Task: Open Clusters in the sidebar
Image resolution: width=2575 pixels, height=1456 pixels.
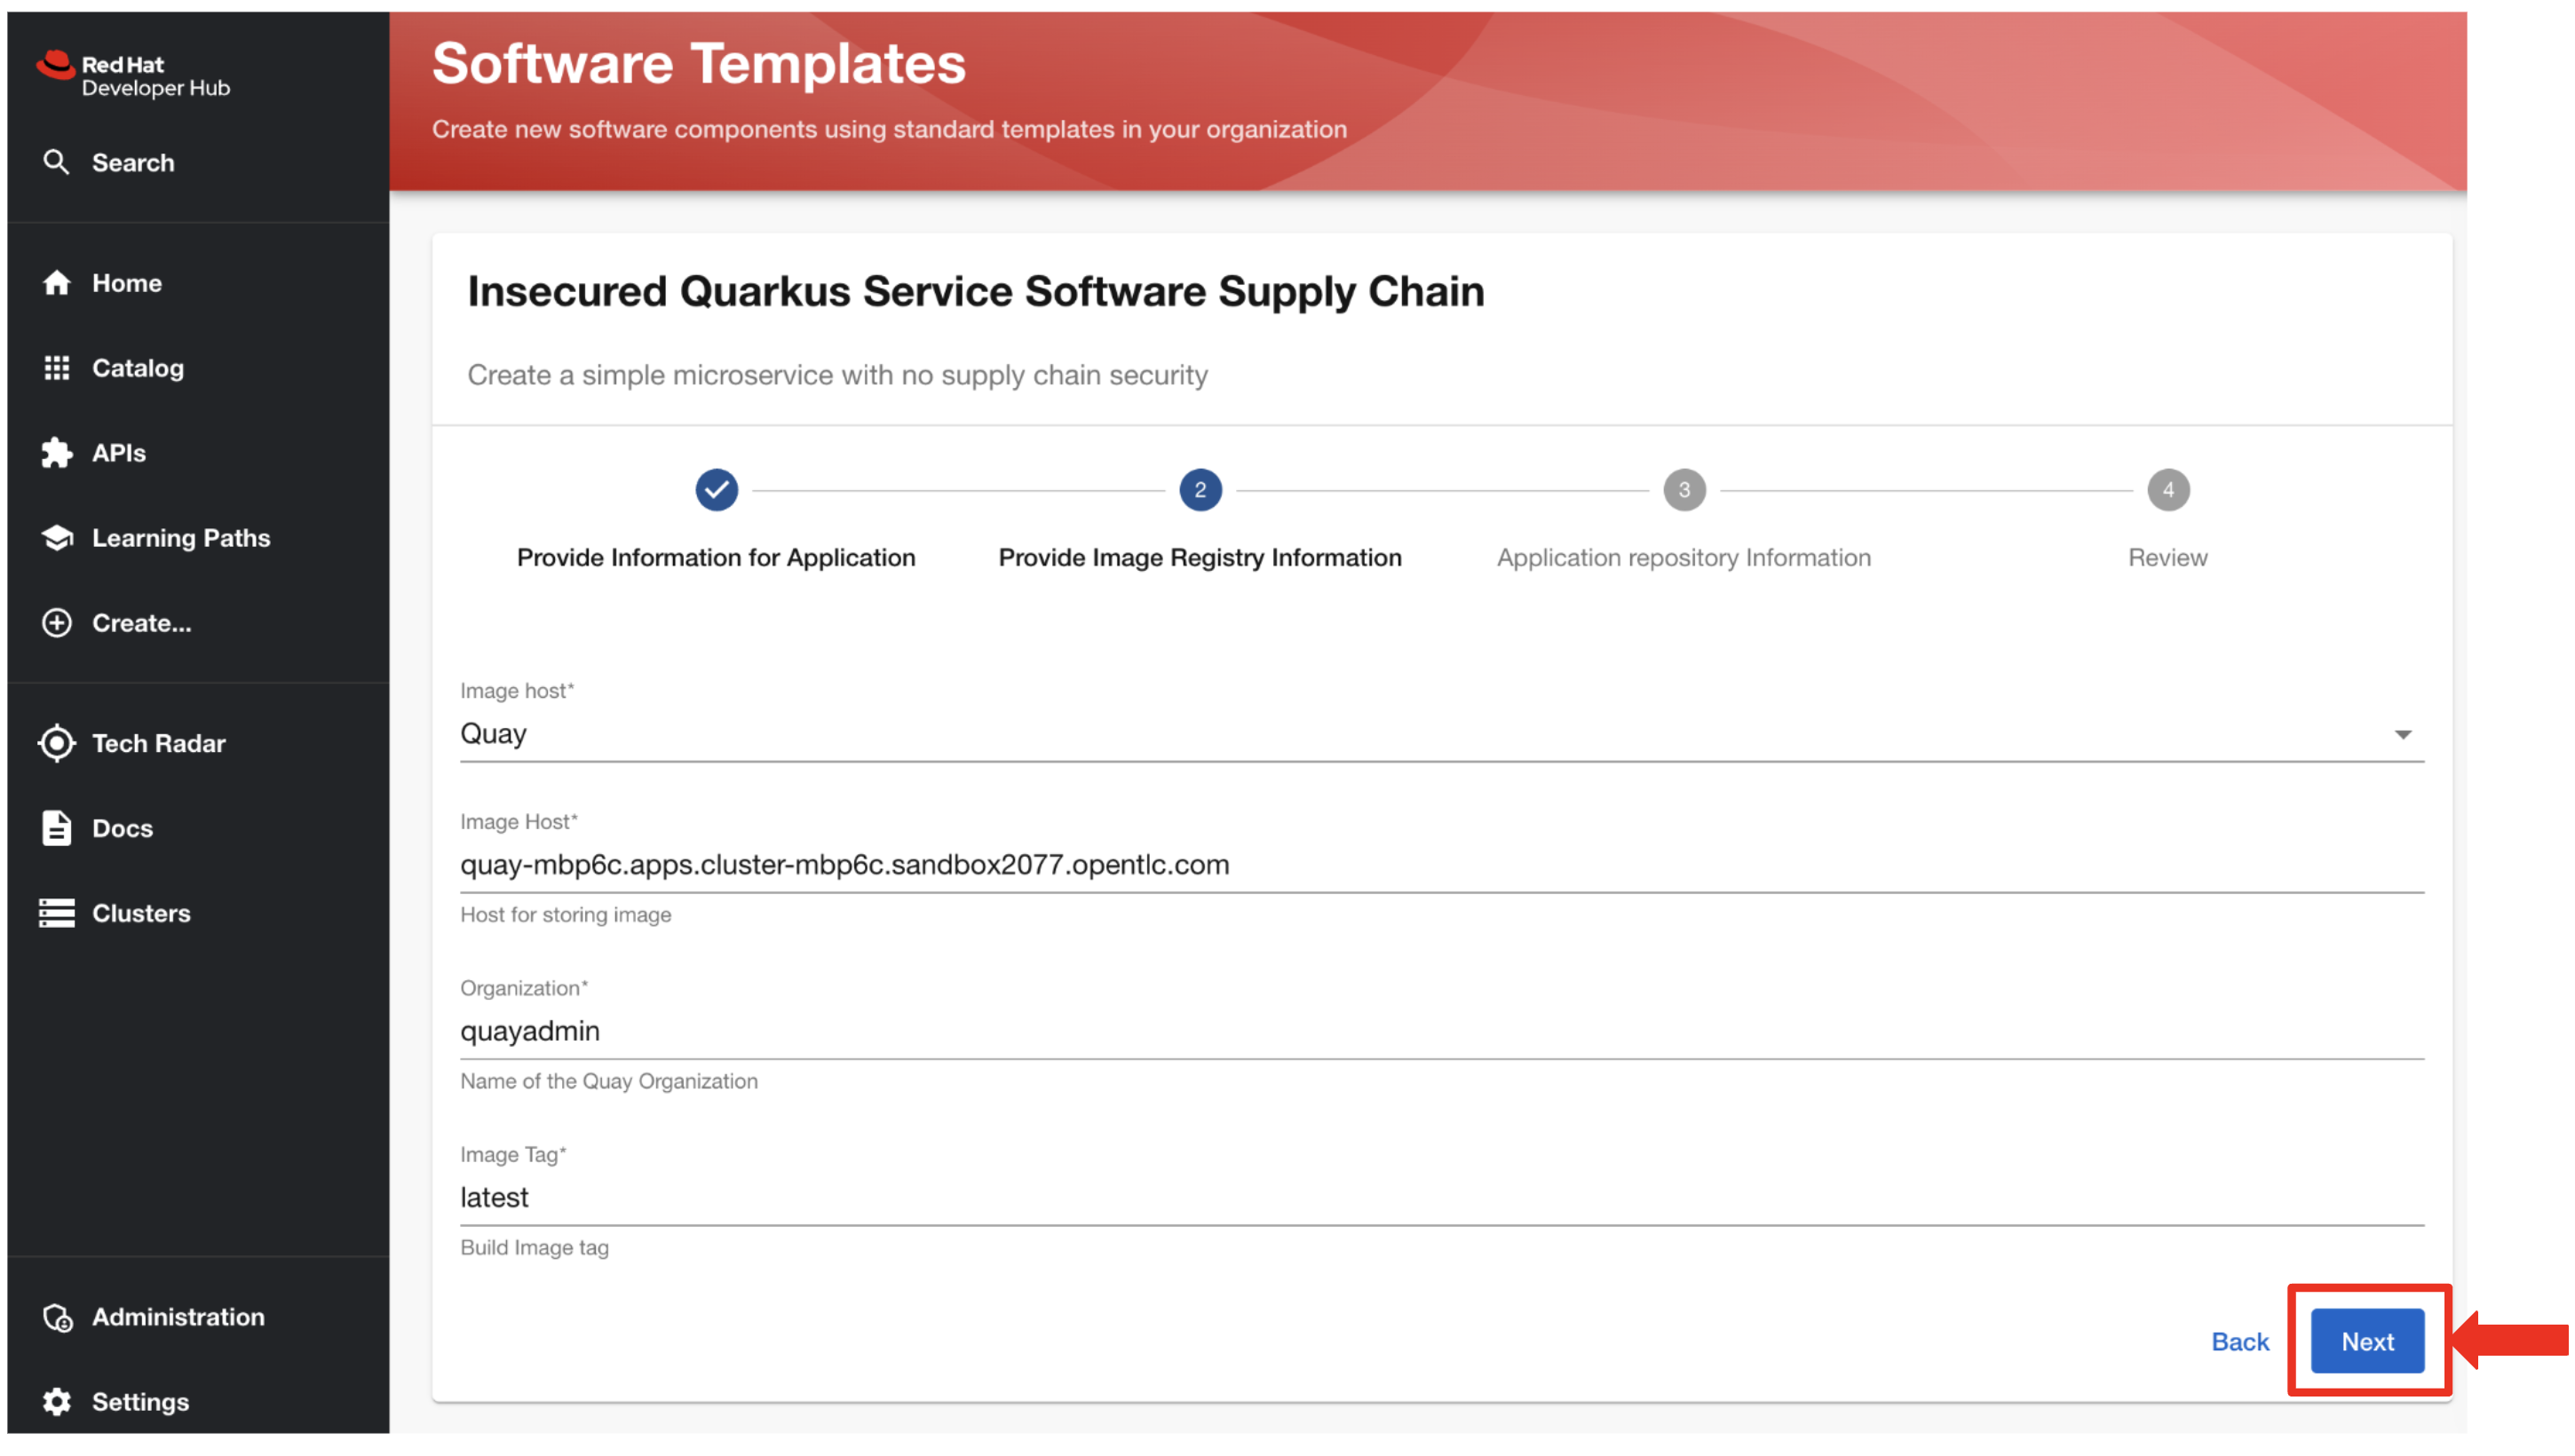Action: (198, 913)
